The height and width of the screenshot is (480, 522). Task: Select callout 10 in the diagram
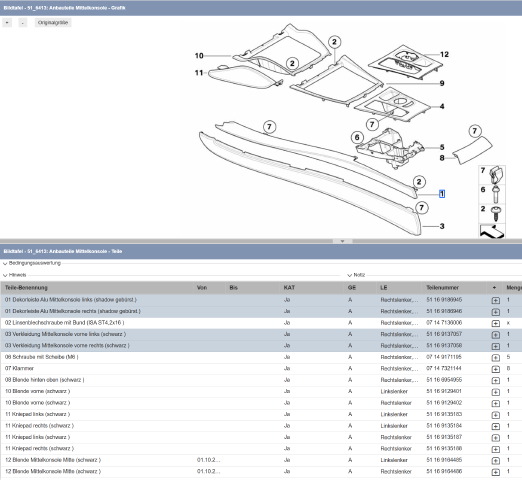[x=199, y=56]
